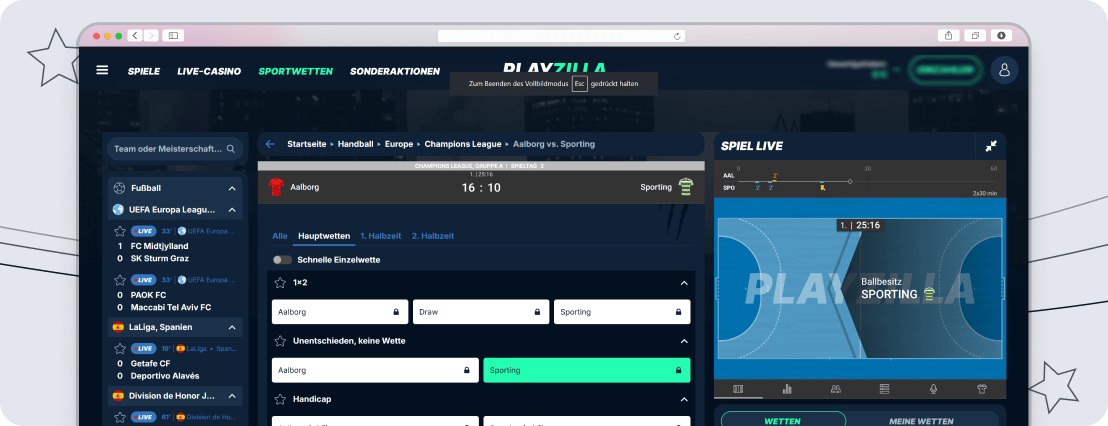The width and height of the screenshot is (1108, 426).
Task: Switch to the 1. Halbzeit tab
Action: [381, 236]
